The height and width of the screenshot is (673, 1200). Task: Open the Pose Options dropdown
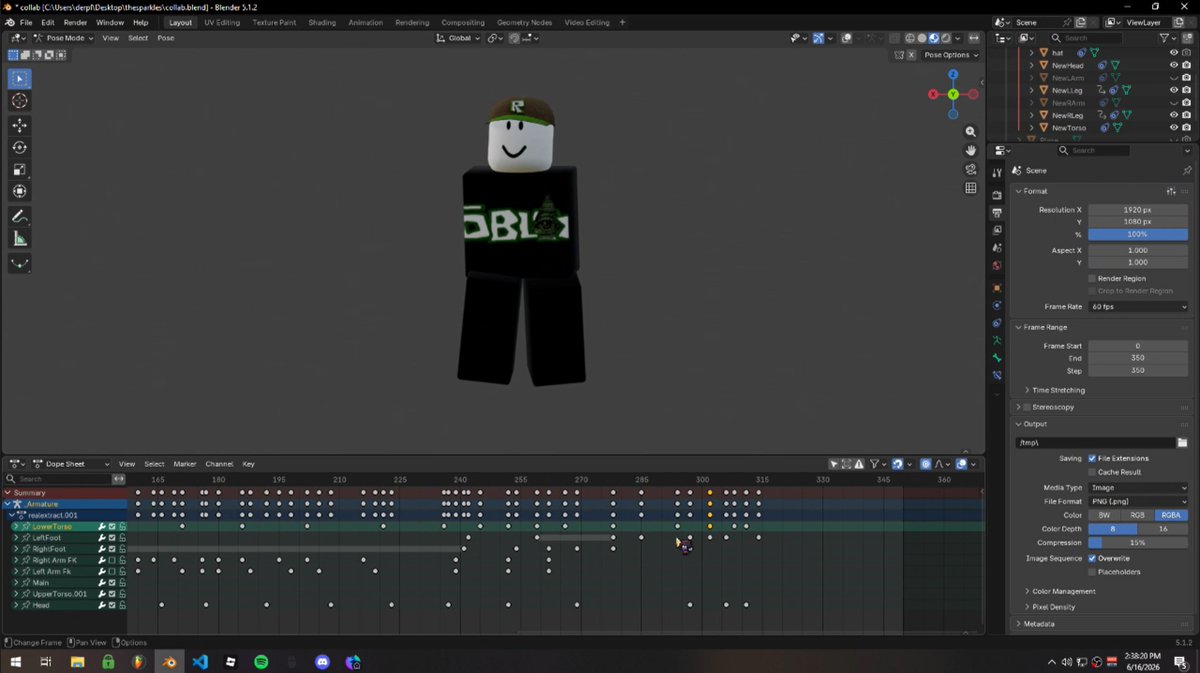tap(949, 55)
